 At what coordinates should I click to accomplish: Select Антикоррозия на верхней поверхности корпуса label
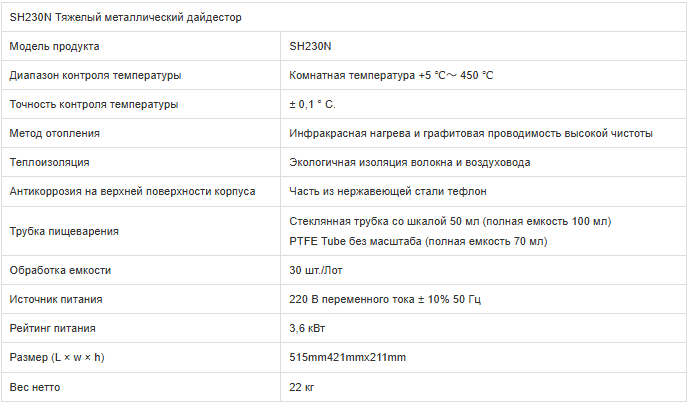pos(132,191)
